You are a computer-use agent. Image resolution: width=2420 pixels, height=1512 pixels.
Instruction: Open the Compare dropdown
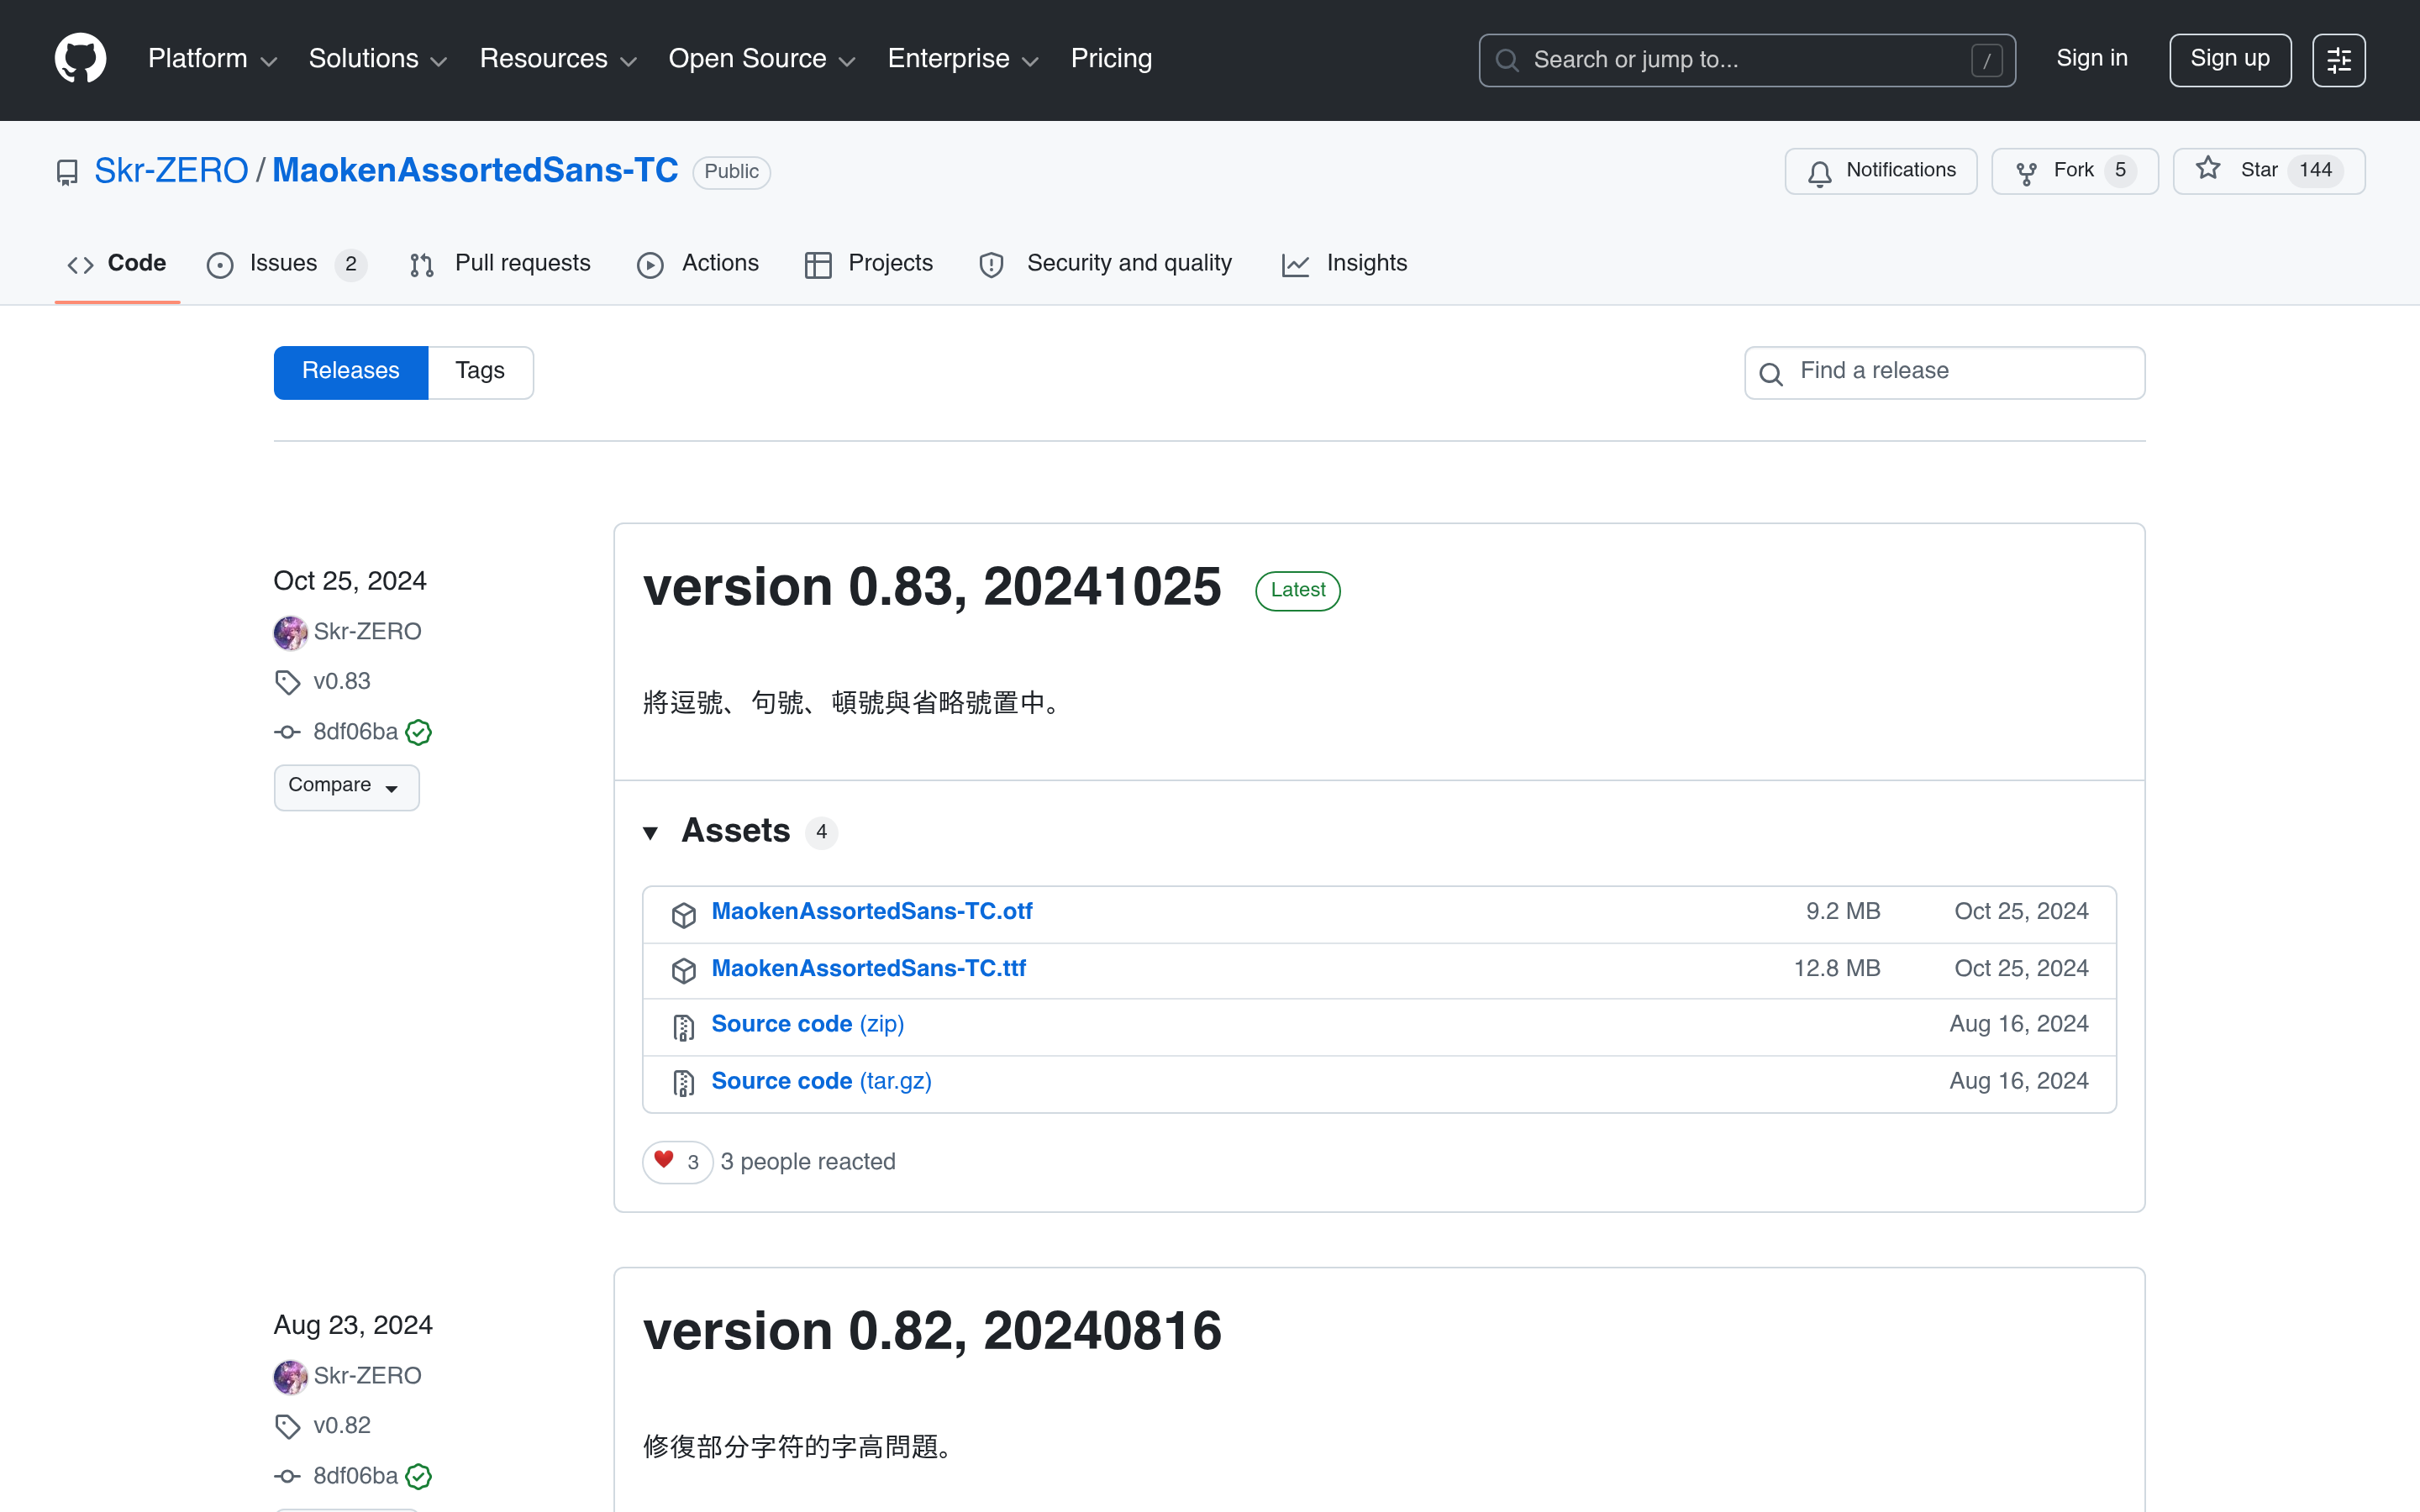click(x=346, y=787)
